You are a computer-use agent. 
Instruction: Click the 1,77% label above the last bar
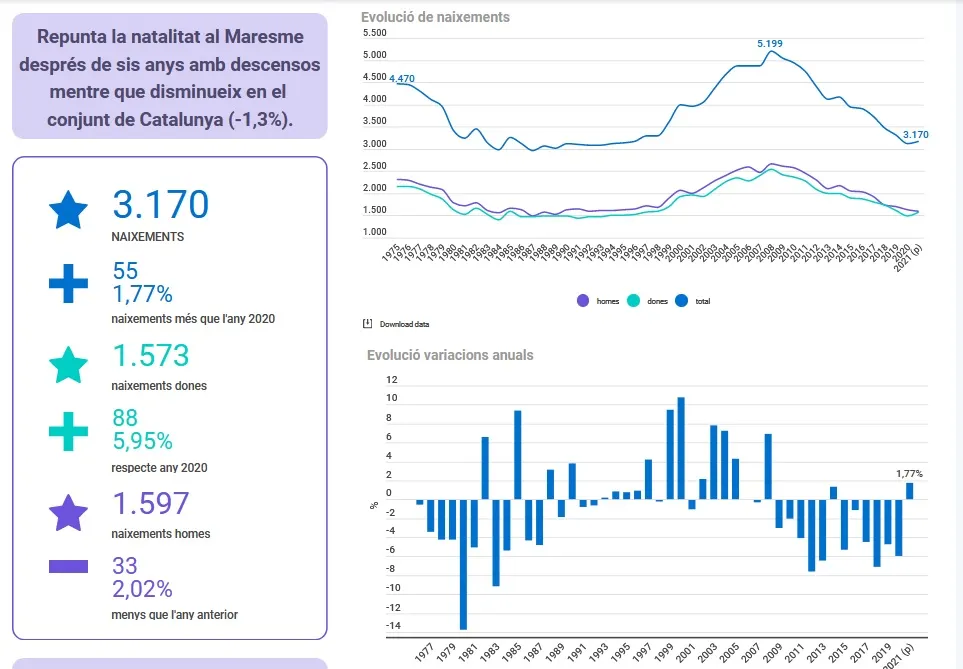pyautogui.click(x=909, y=474)
